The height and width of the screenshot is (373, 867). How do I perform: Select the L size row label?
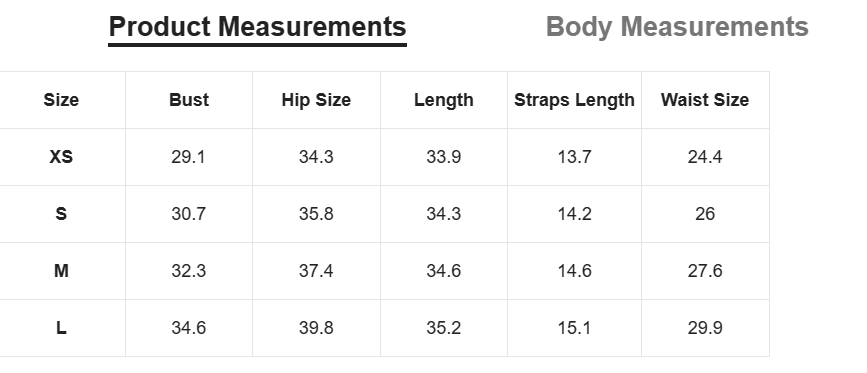tap(61, 328)
